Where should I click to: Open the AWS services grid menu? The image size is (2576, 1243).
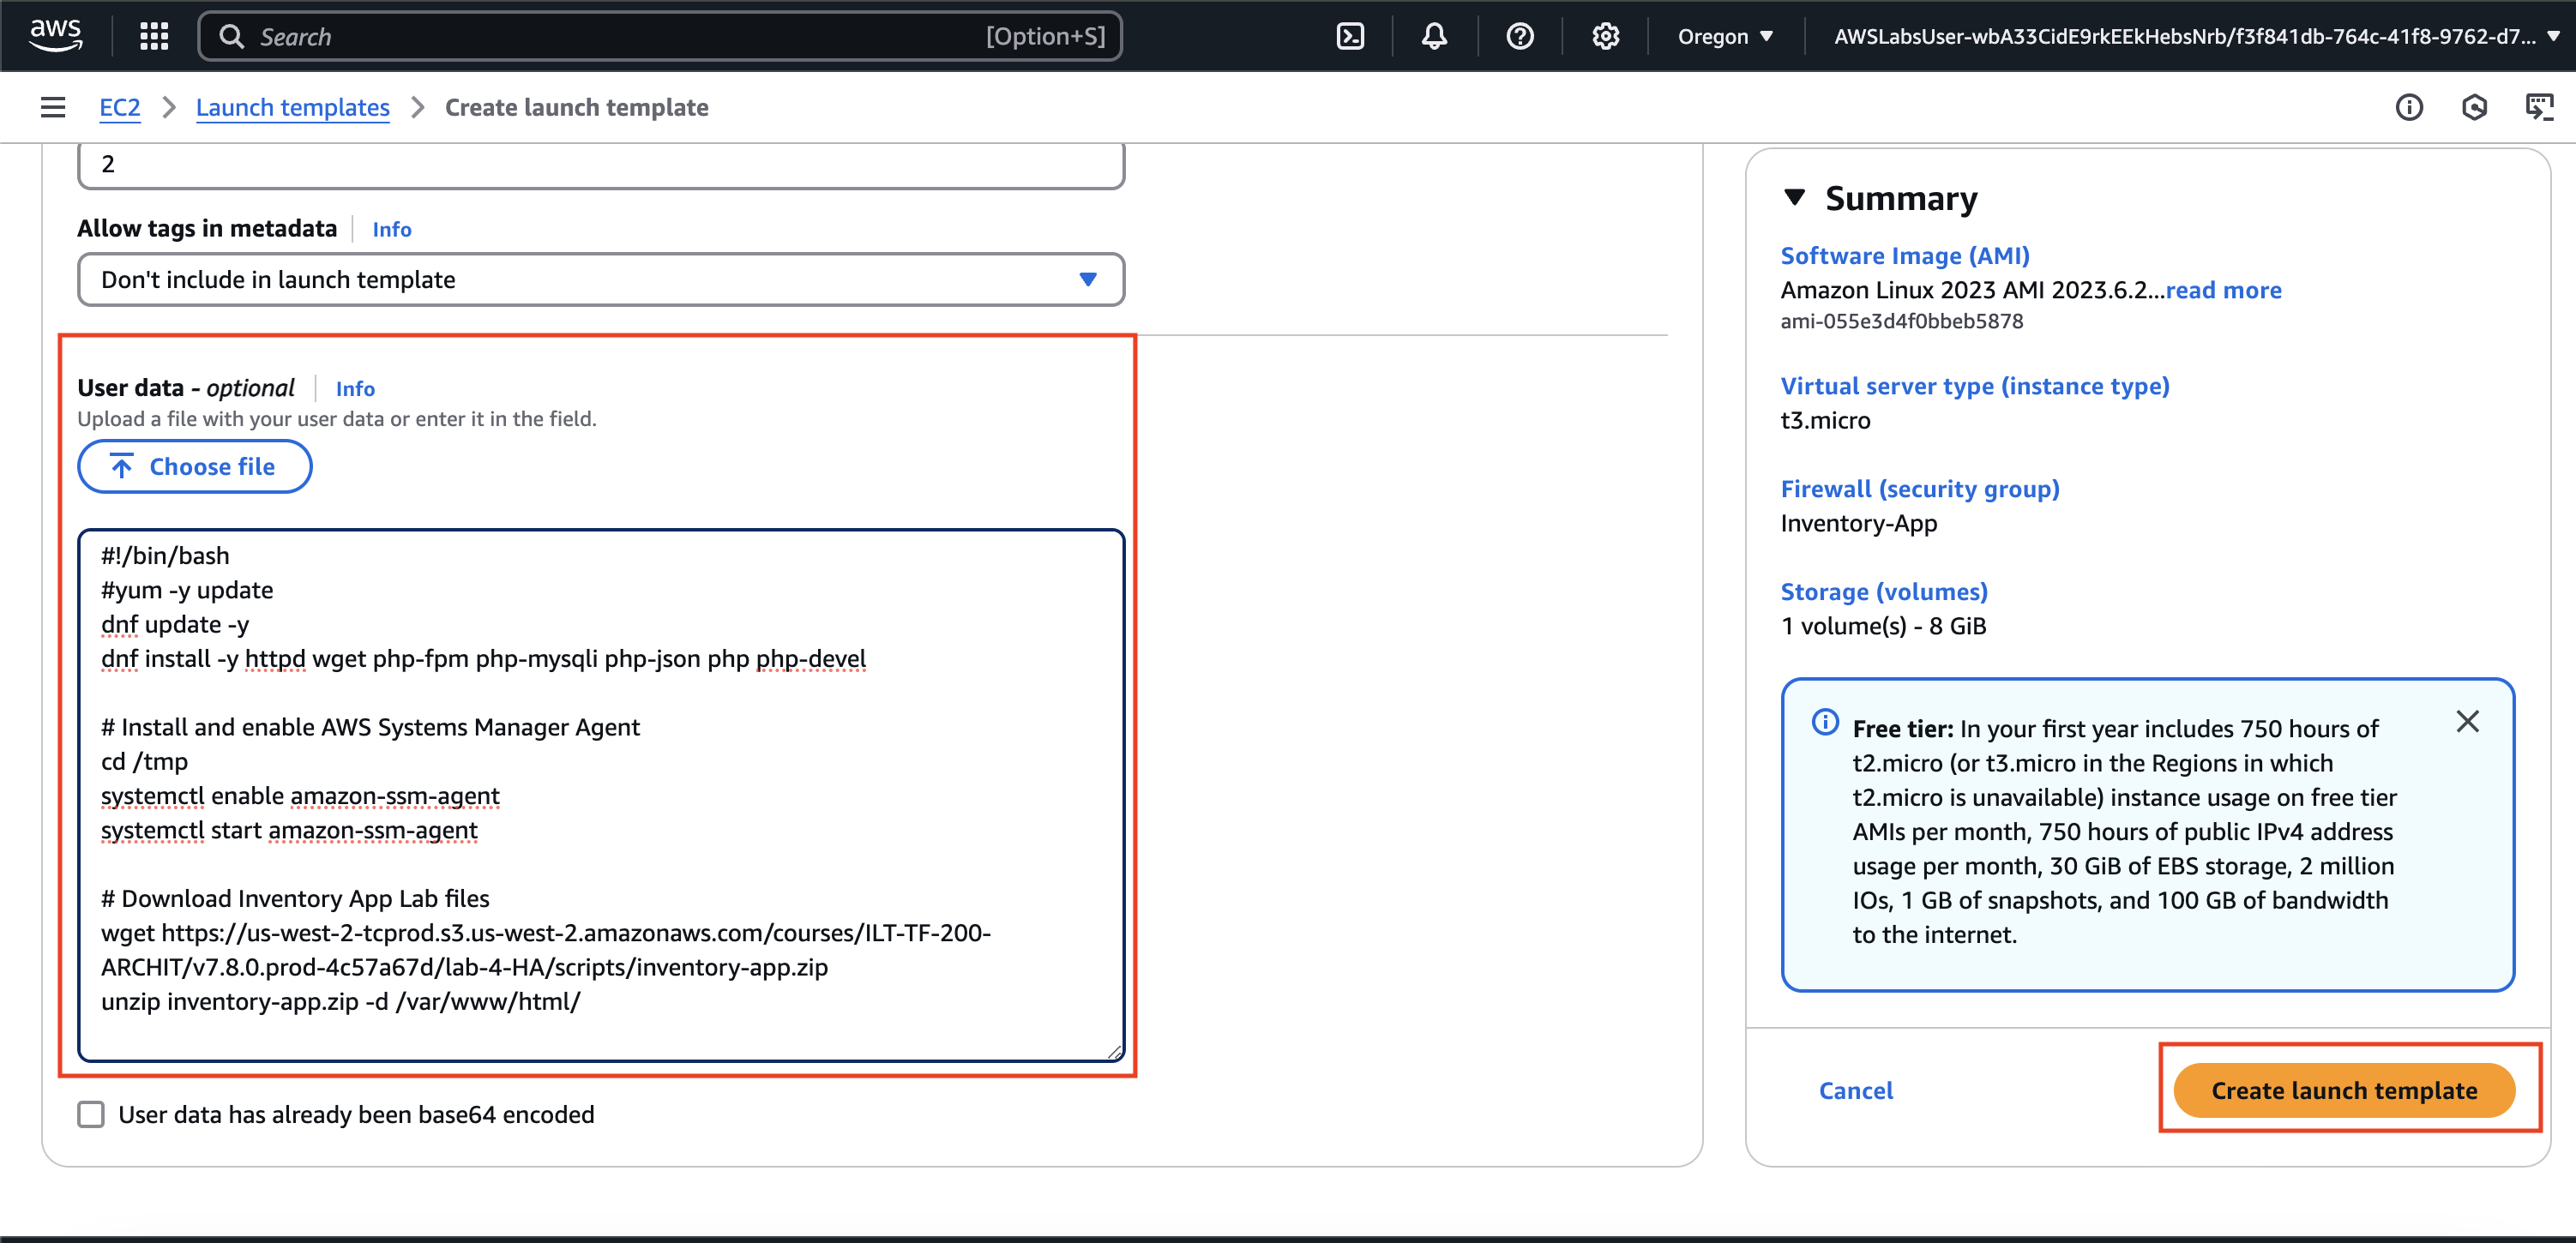tap(154, 36)
